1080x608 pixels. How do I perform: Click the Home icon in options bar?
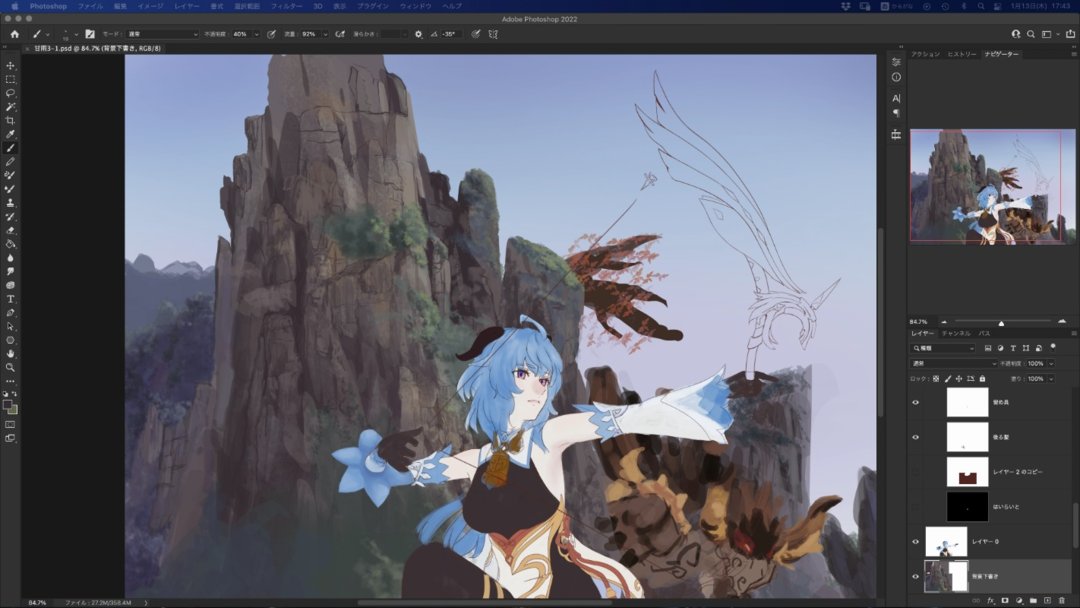coord(14,34)
